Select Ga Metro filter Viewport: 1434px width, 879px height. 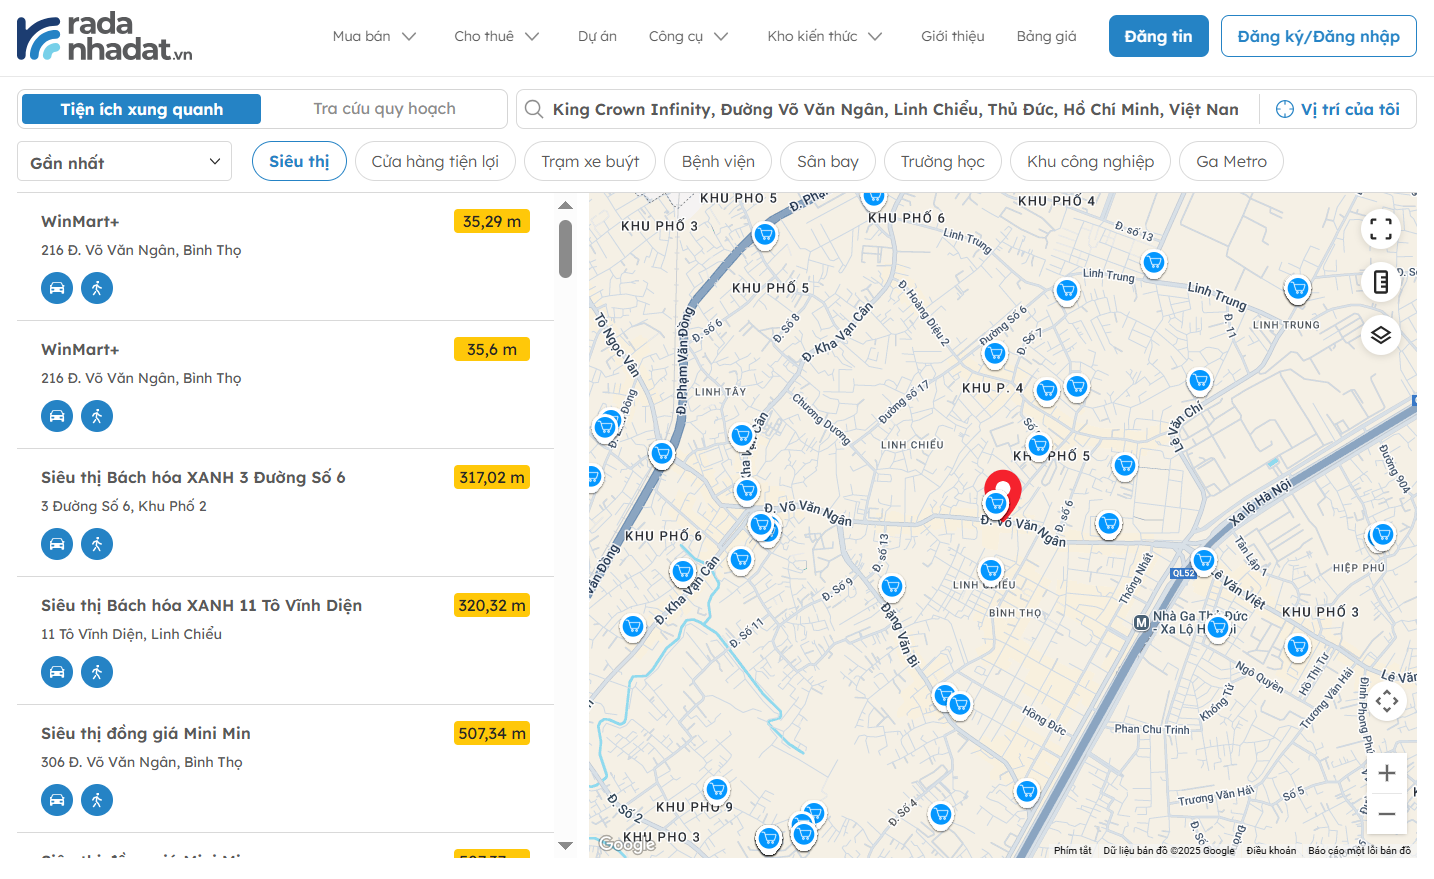pyautogui.click(x=1232, y=161)
